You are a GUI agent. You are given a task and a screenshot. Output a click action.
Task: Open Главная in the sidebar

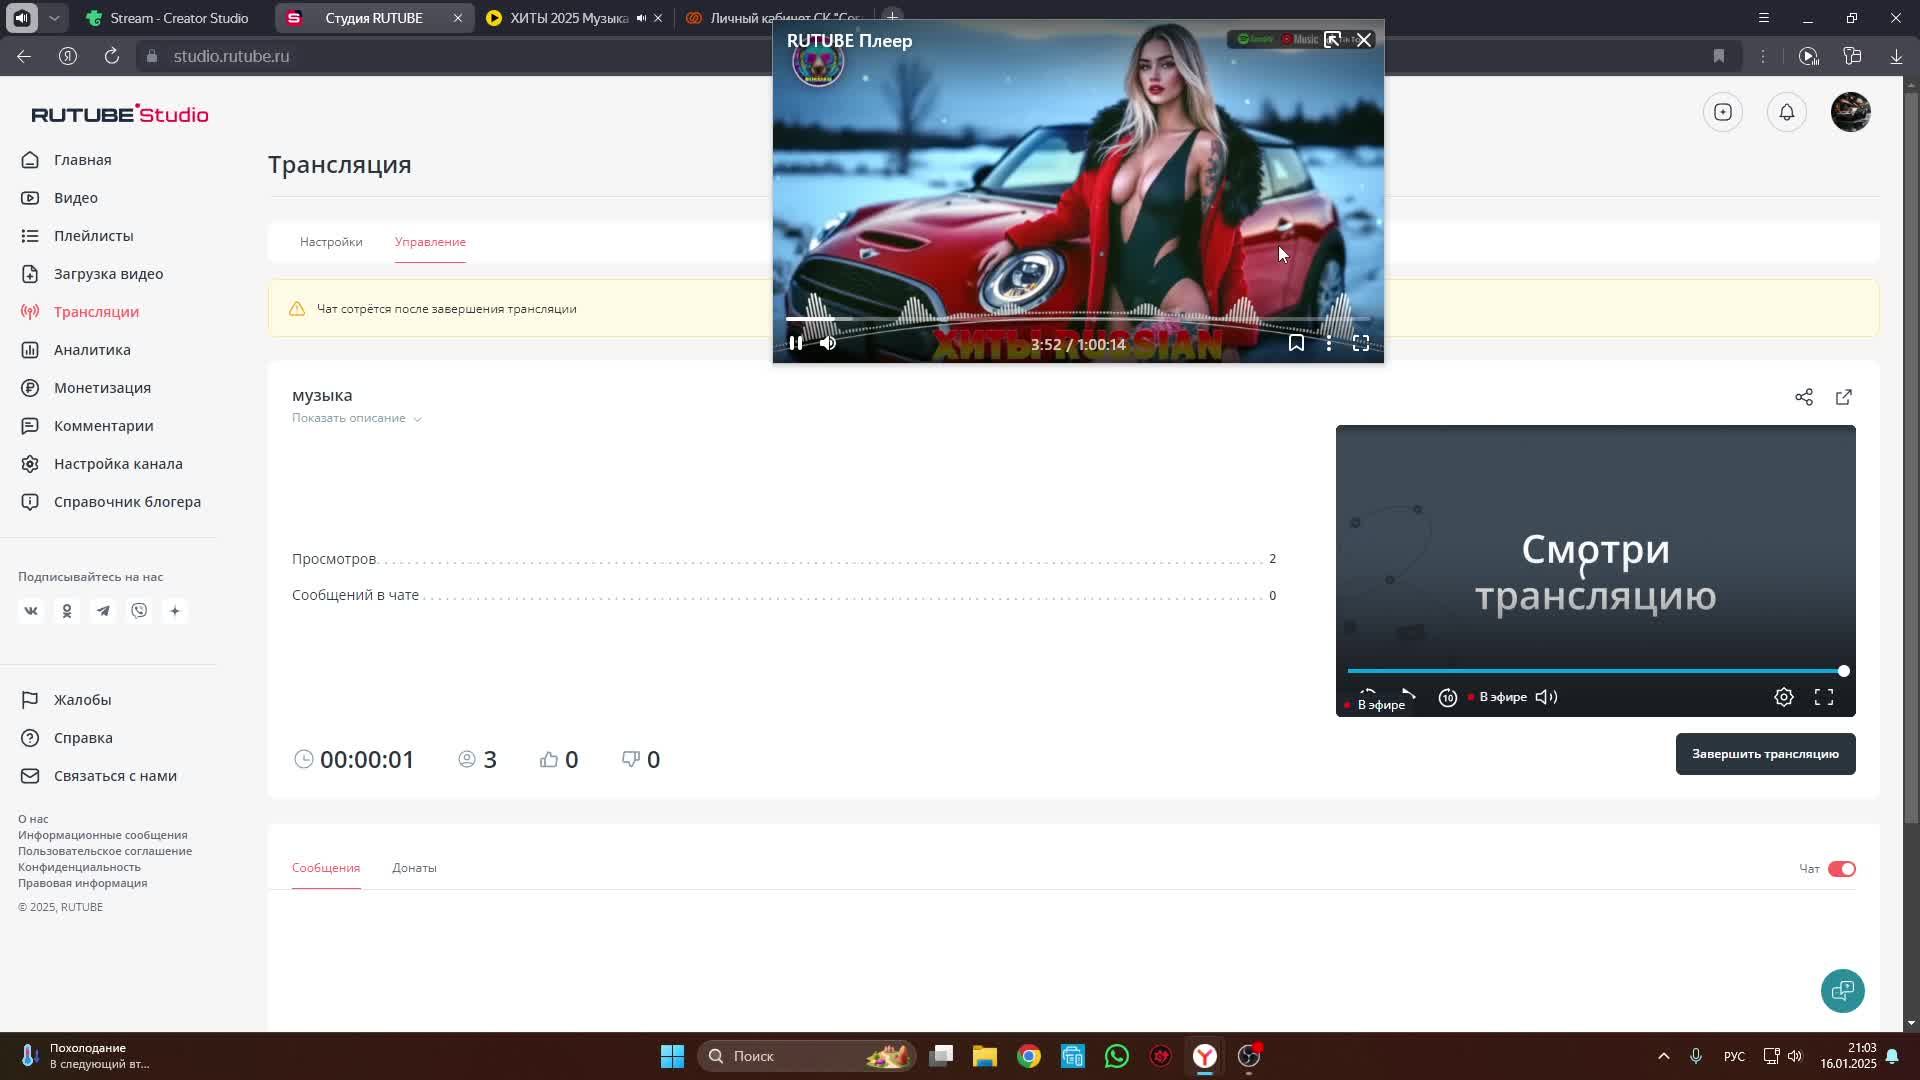82,160
